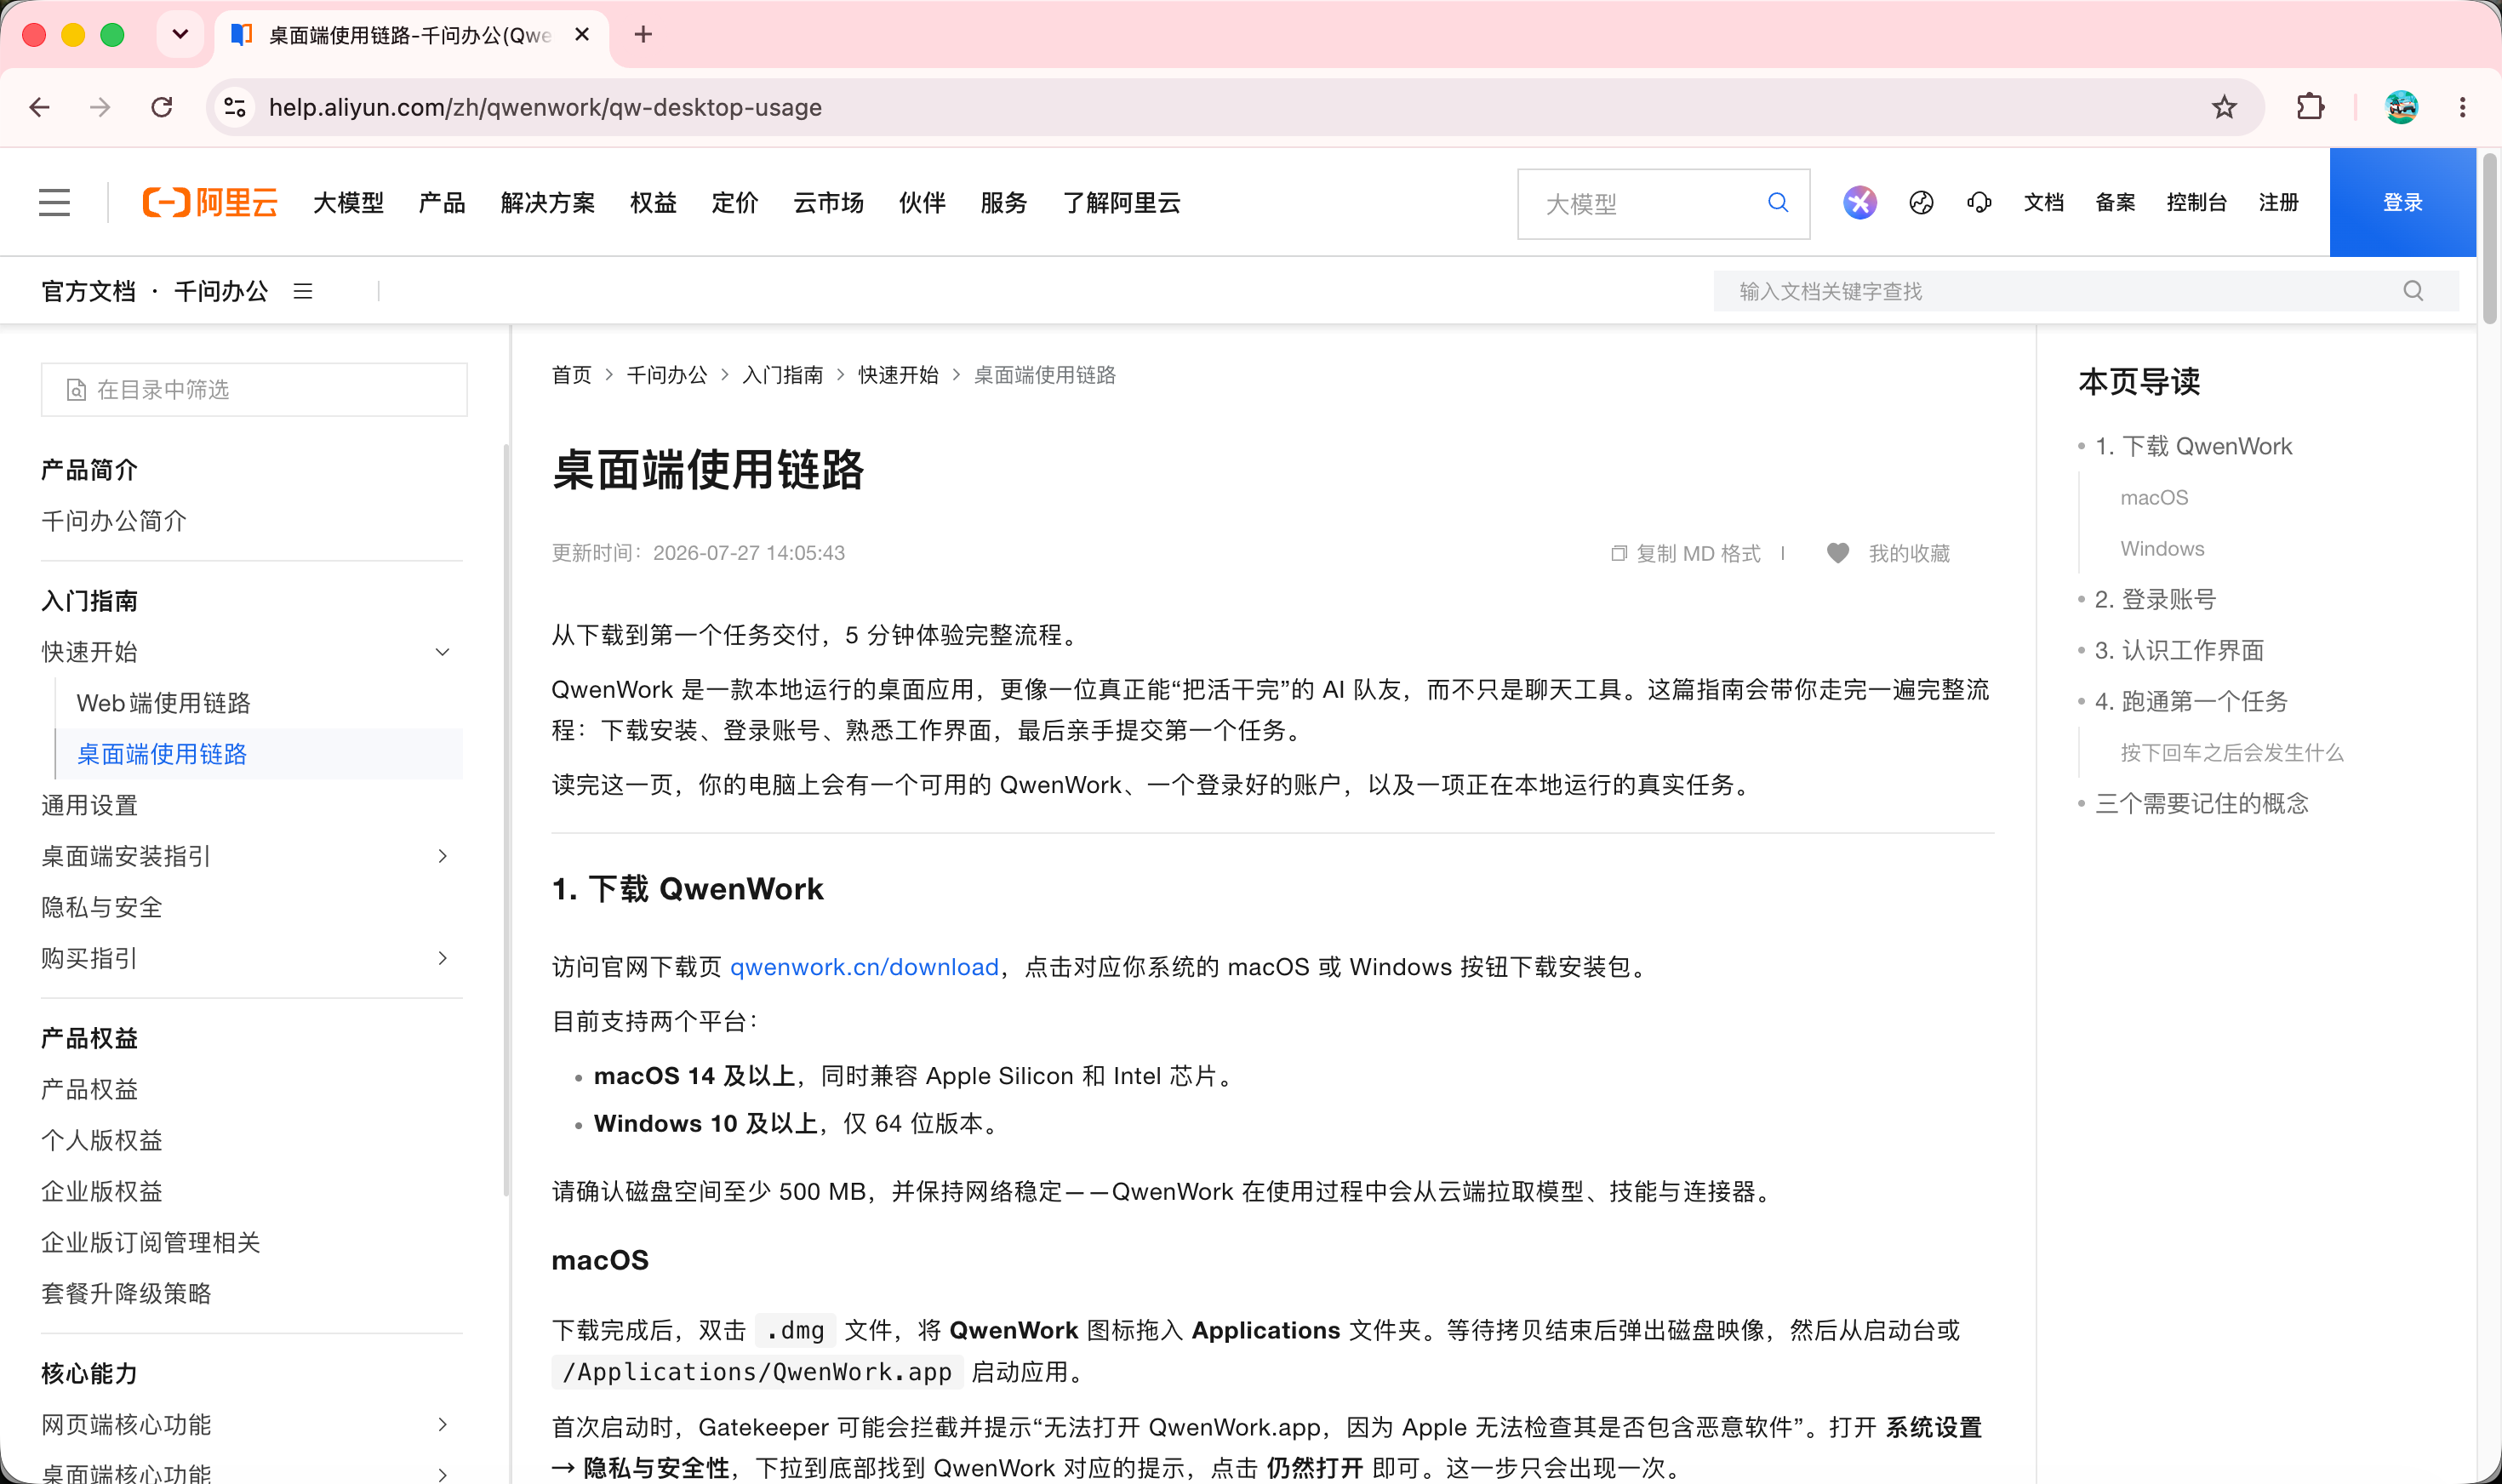Open the colorful AI assistant icon
2502x1484 pixels.
1859,203
